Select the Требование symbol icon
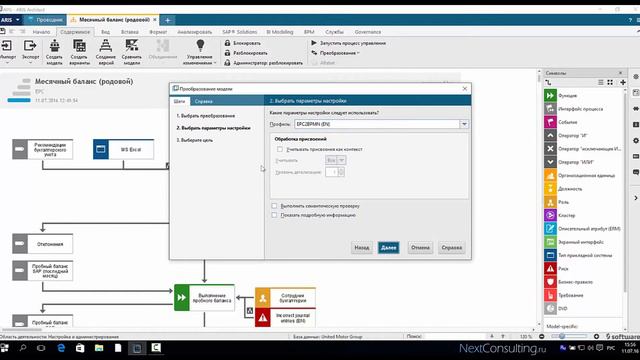640x360 pixels. pos(550,295)
